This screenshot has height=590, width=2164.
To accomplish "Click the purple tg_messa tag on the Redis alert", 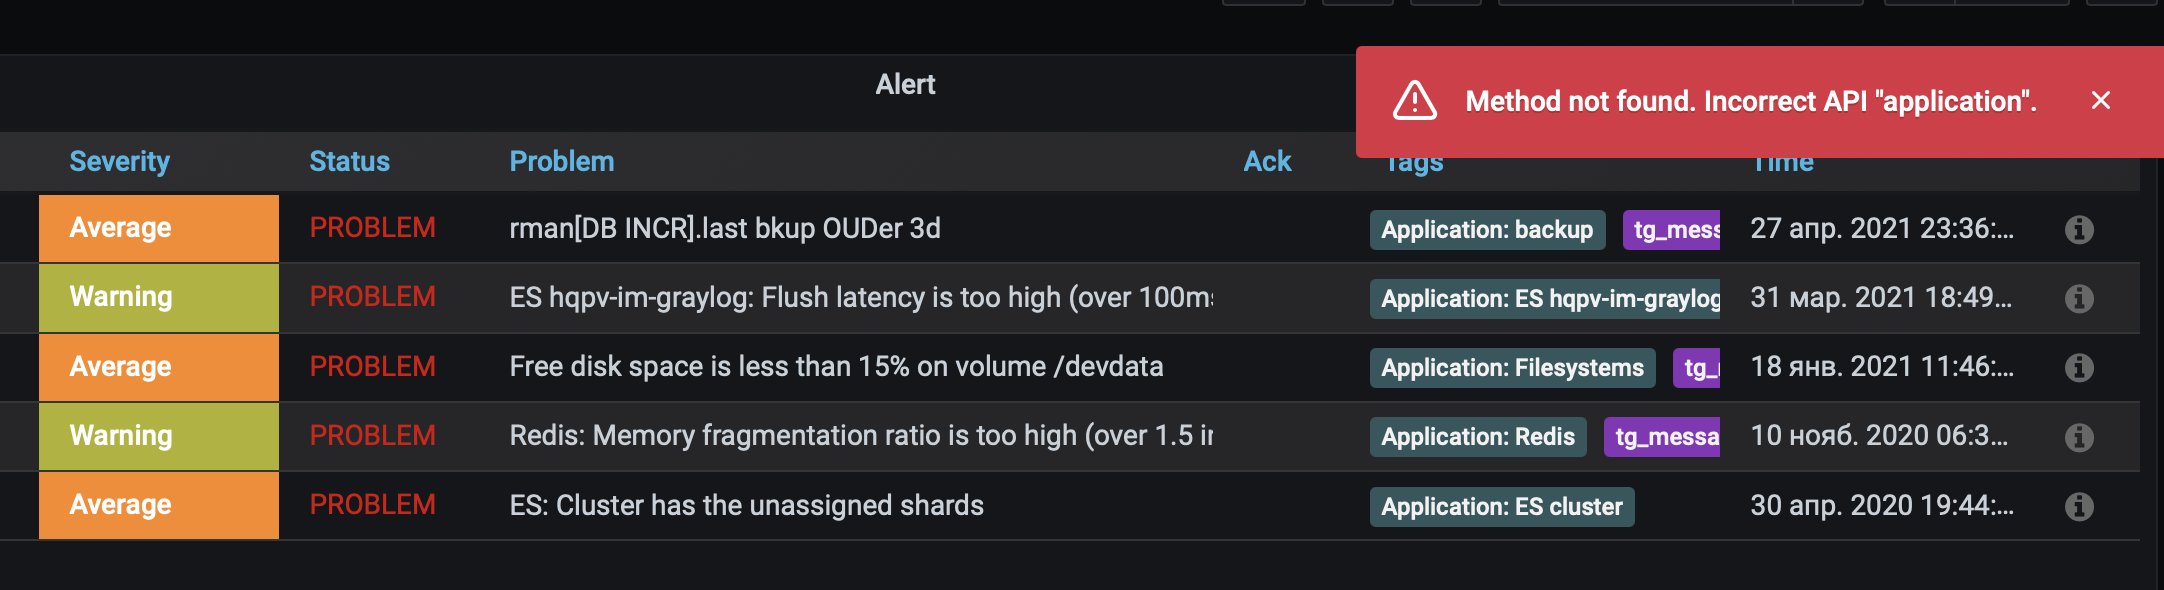I will click(1661, 436).
